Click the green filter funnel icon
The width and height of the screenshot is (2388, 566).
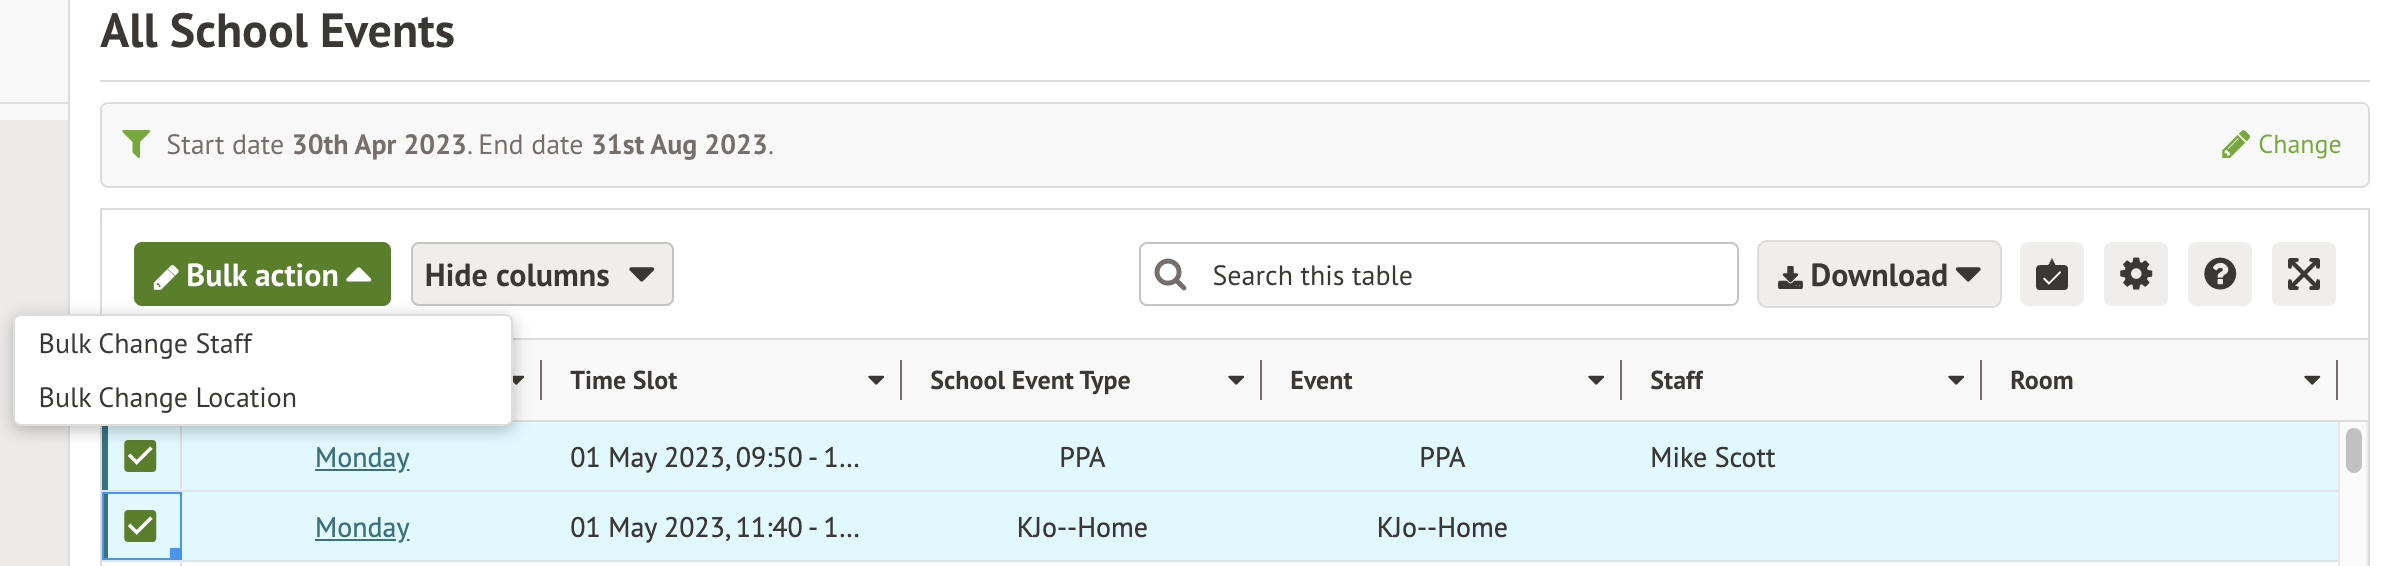136,144
